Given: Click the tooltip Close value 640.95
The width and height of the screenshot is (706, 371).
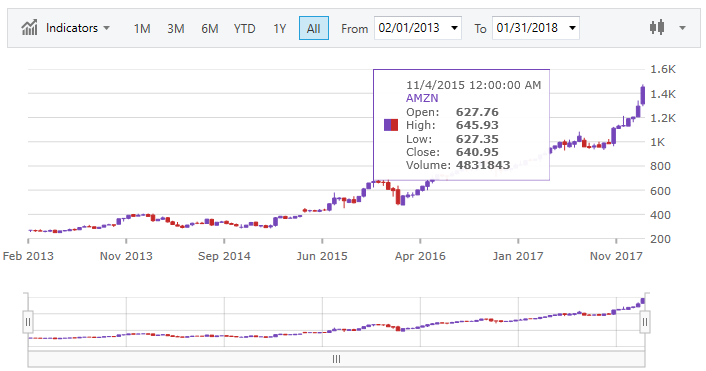Looking at the screenshot, I should point(477,152).
